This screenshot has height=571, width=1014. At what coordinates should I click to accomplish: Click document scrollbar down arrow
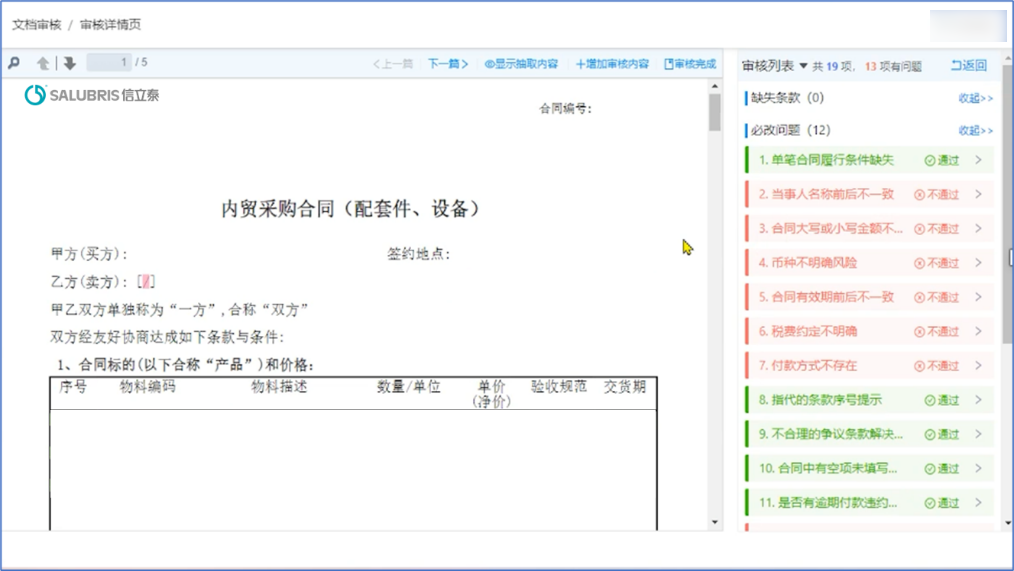point(715,522)
